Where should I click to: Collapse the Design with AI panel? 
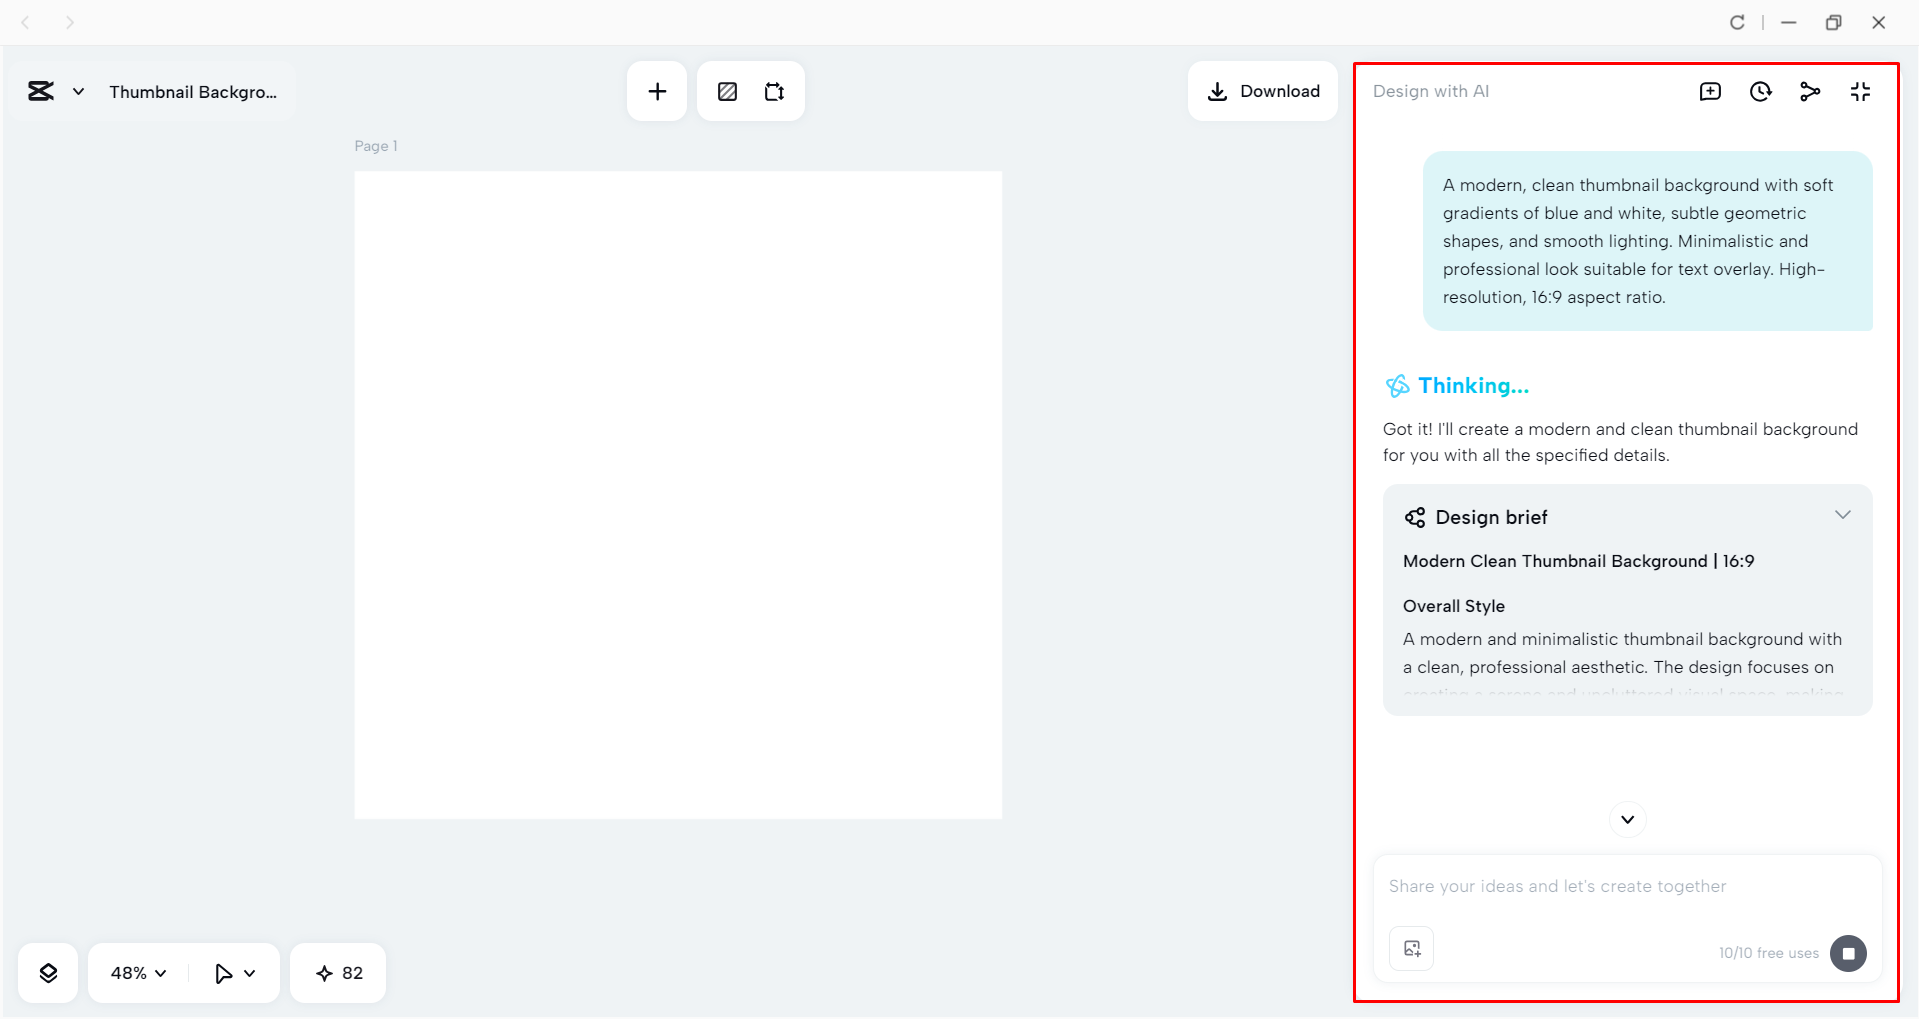click(1860, 91)
